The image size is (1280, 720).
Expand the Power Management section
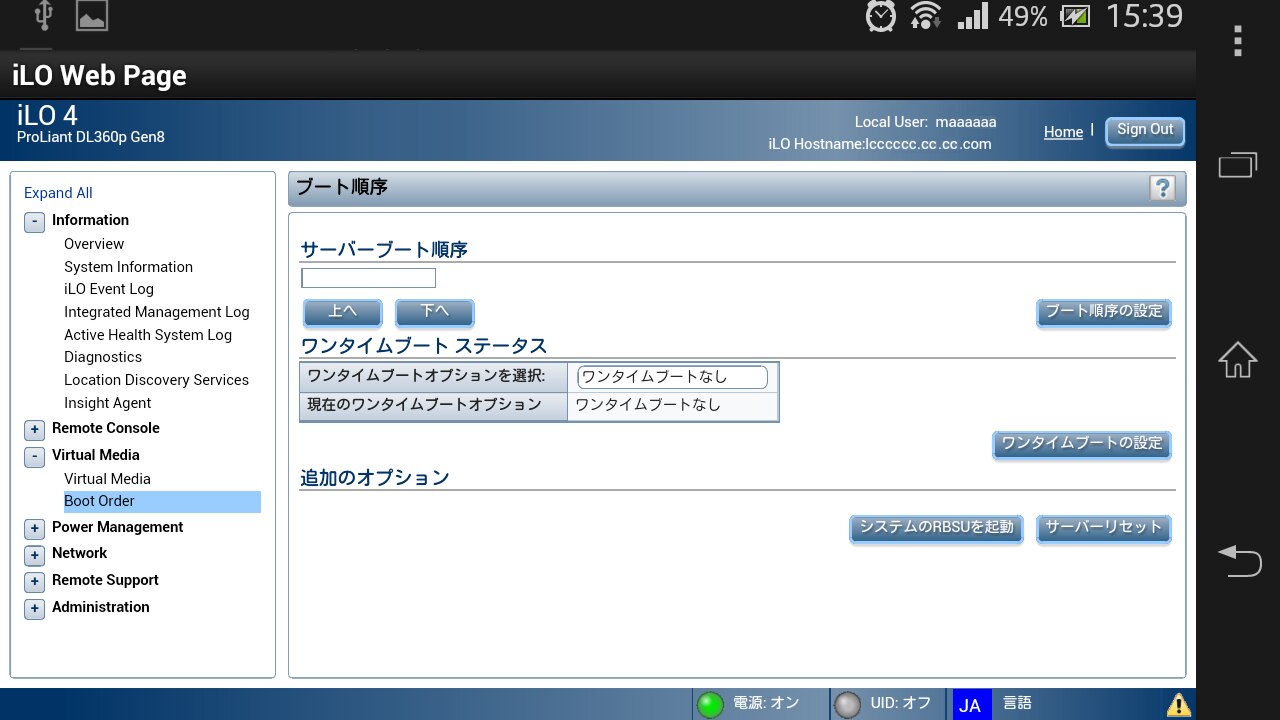point(35,529)
